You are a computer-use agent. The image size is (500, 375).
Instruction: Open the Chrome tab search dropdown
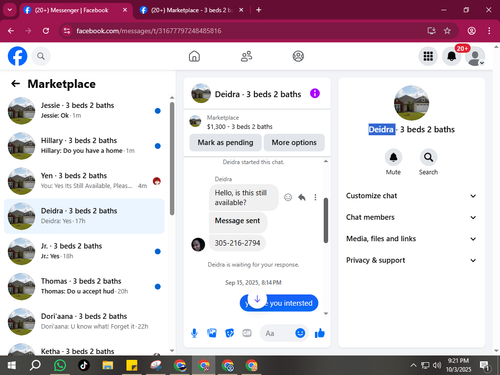[10, 10]
